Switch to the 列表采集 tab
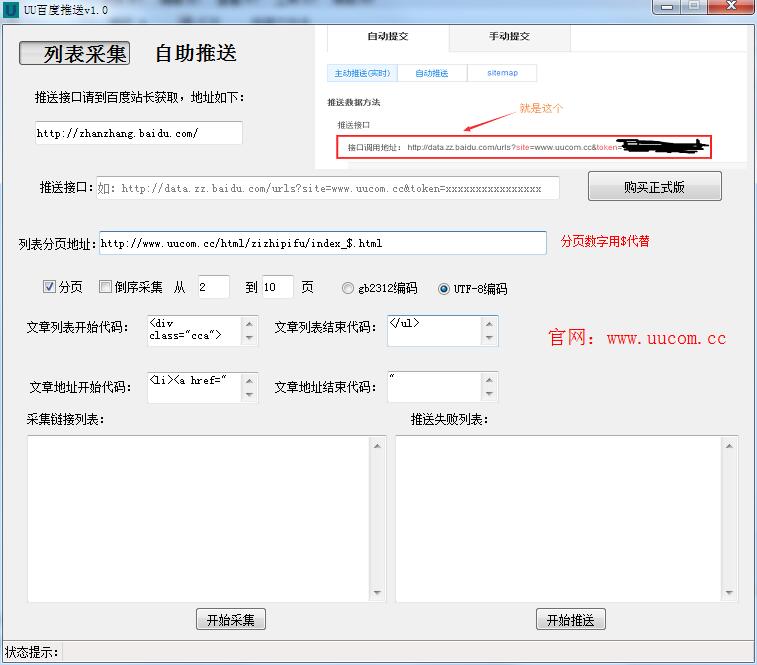The image size is (757, 665). 75,54
